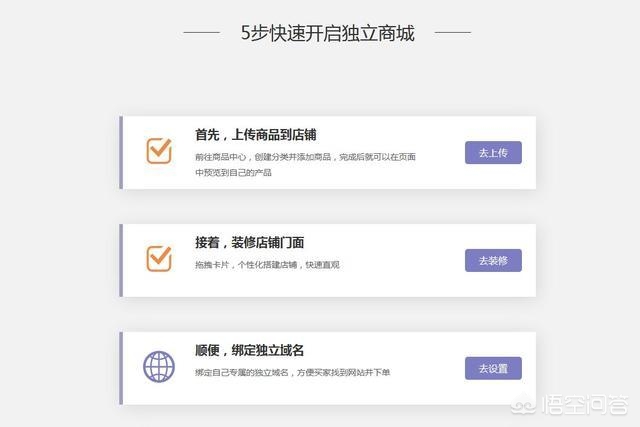Click the globe icon for 绑定独立域名
The height and width of the screenshot is (427, 640).
(x=159, y=367)
